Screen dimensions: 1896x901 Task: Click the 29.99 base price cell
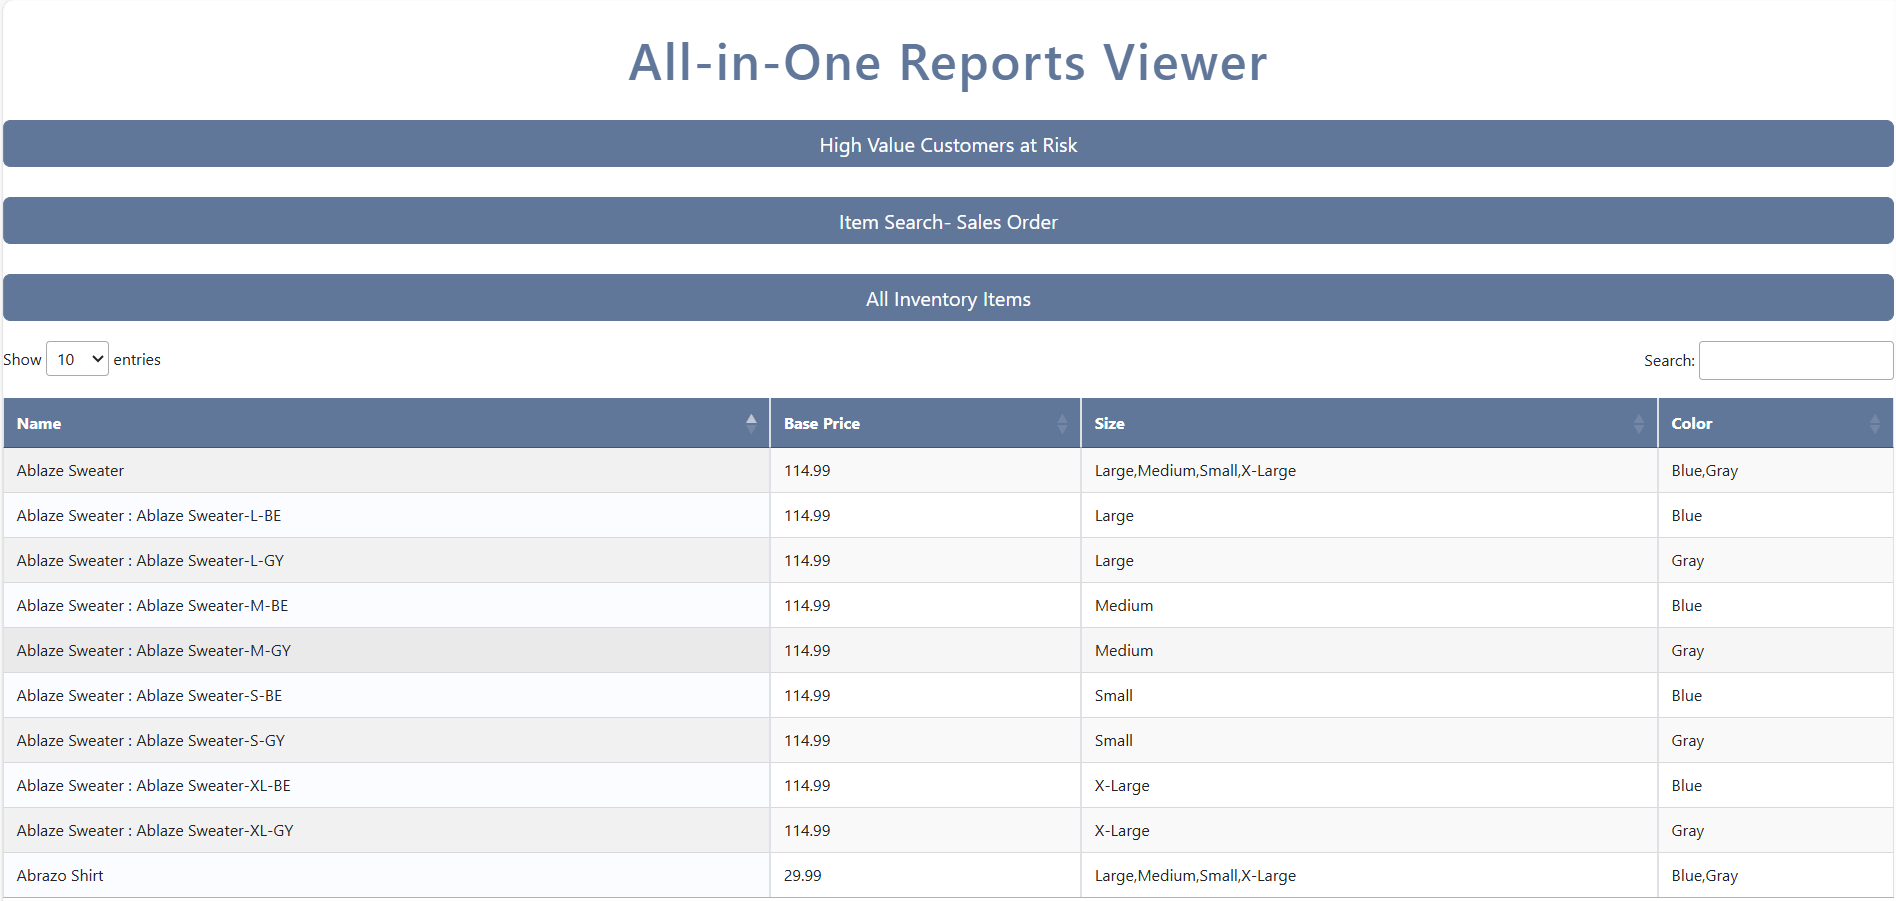click(802, 876)
